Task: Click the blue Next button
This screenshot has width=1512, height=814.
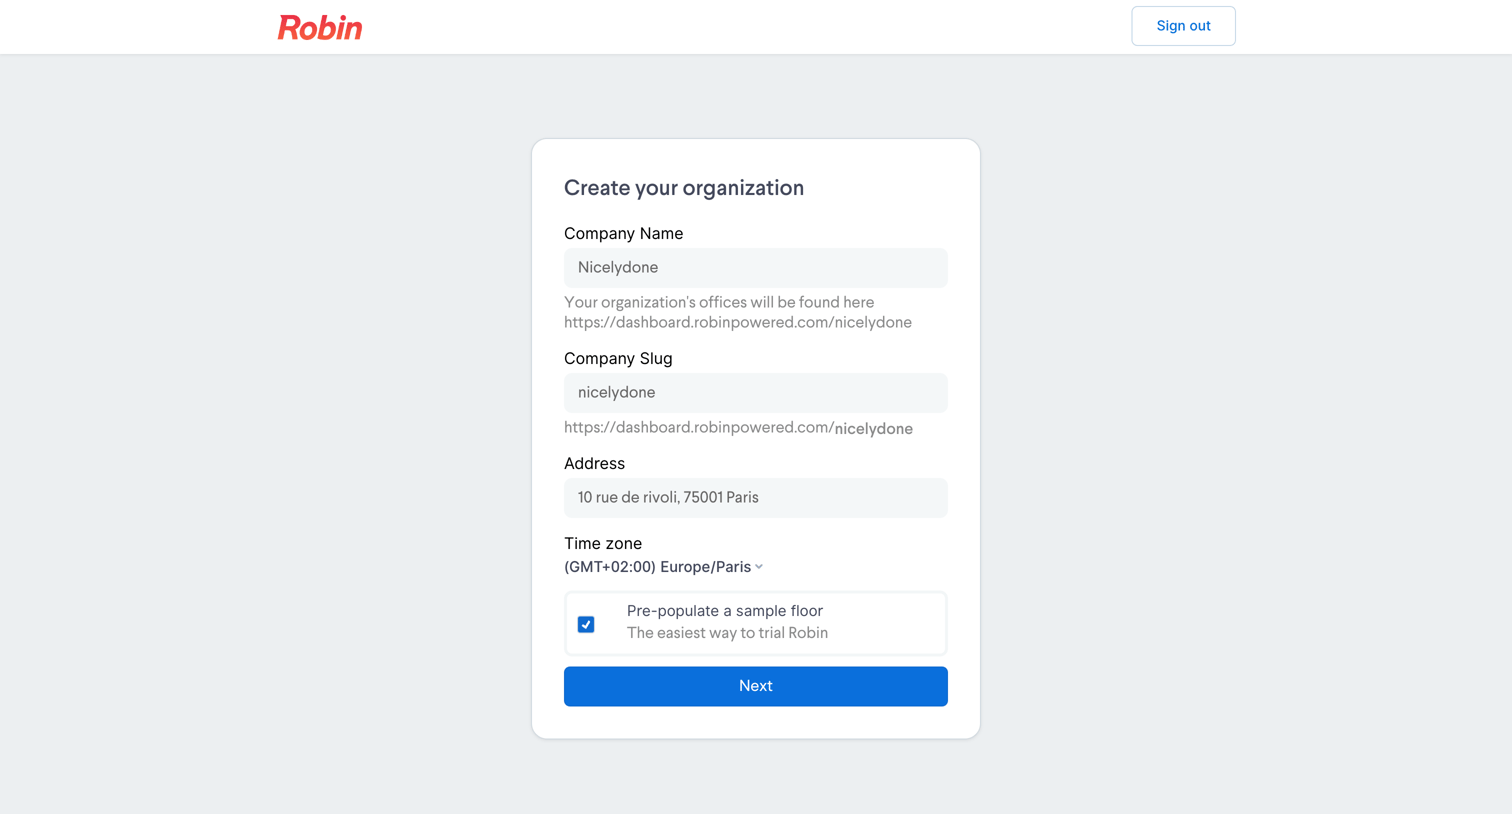Action: point(755,686)
